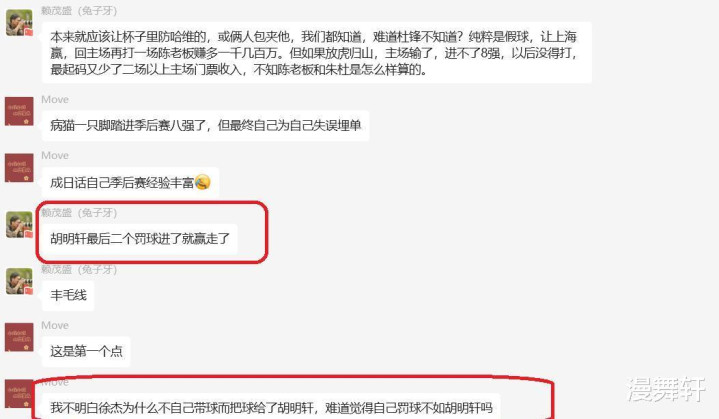
Task: Open avatar beside the long 假球 message
Action: [19, 22]
